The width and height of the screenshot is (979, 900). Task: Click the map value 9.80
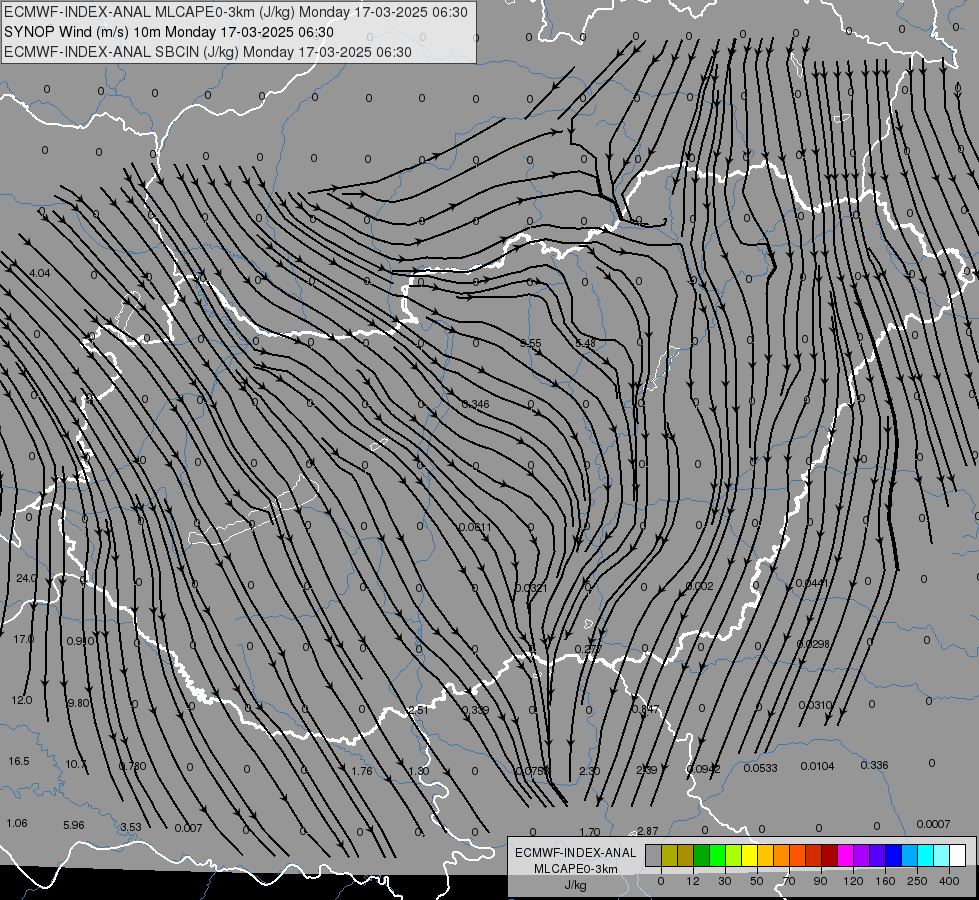tap(78, 703)
